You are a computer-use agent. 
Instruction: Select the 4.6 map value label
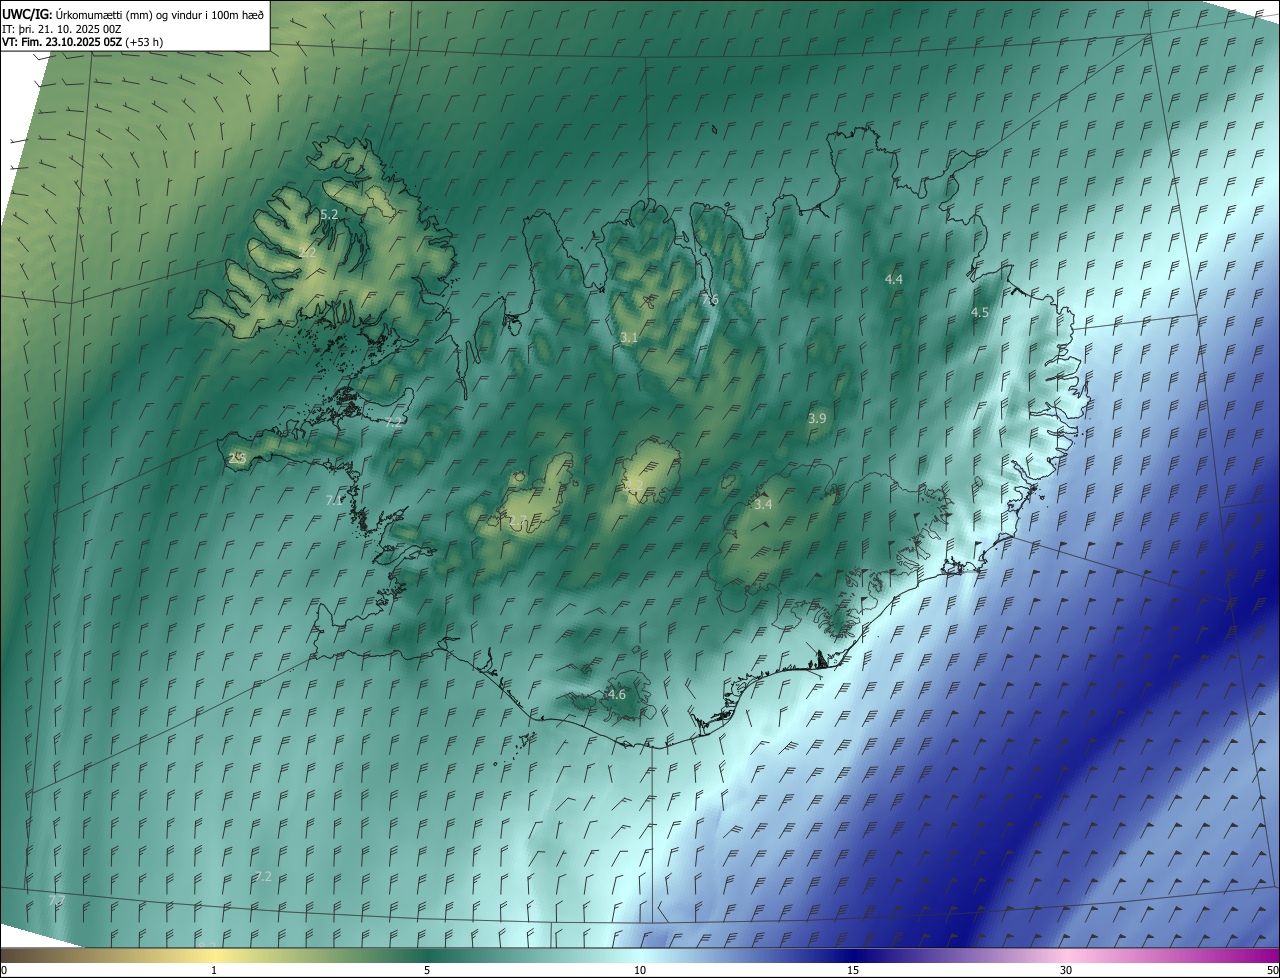point(617,695)
